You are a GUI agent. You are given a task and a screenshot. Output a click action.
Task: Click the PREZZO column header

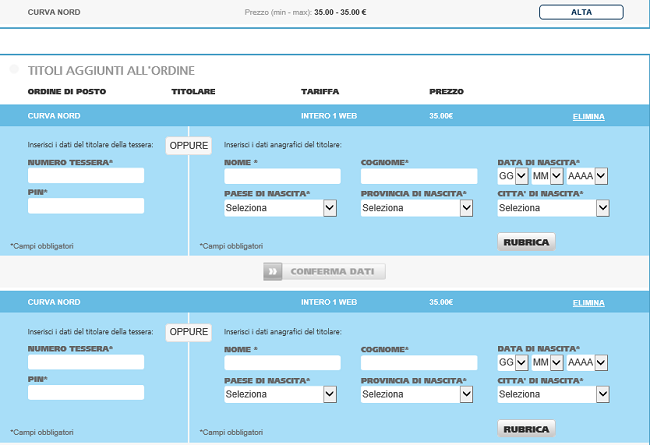click(446, 92)
